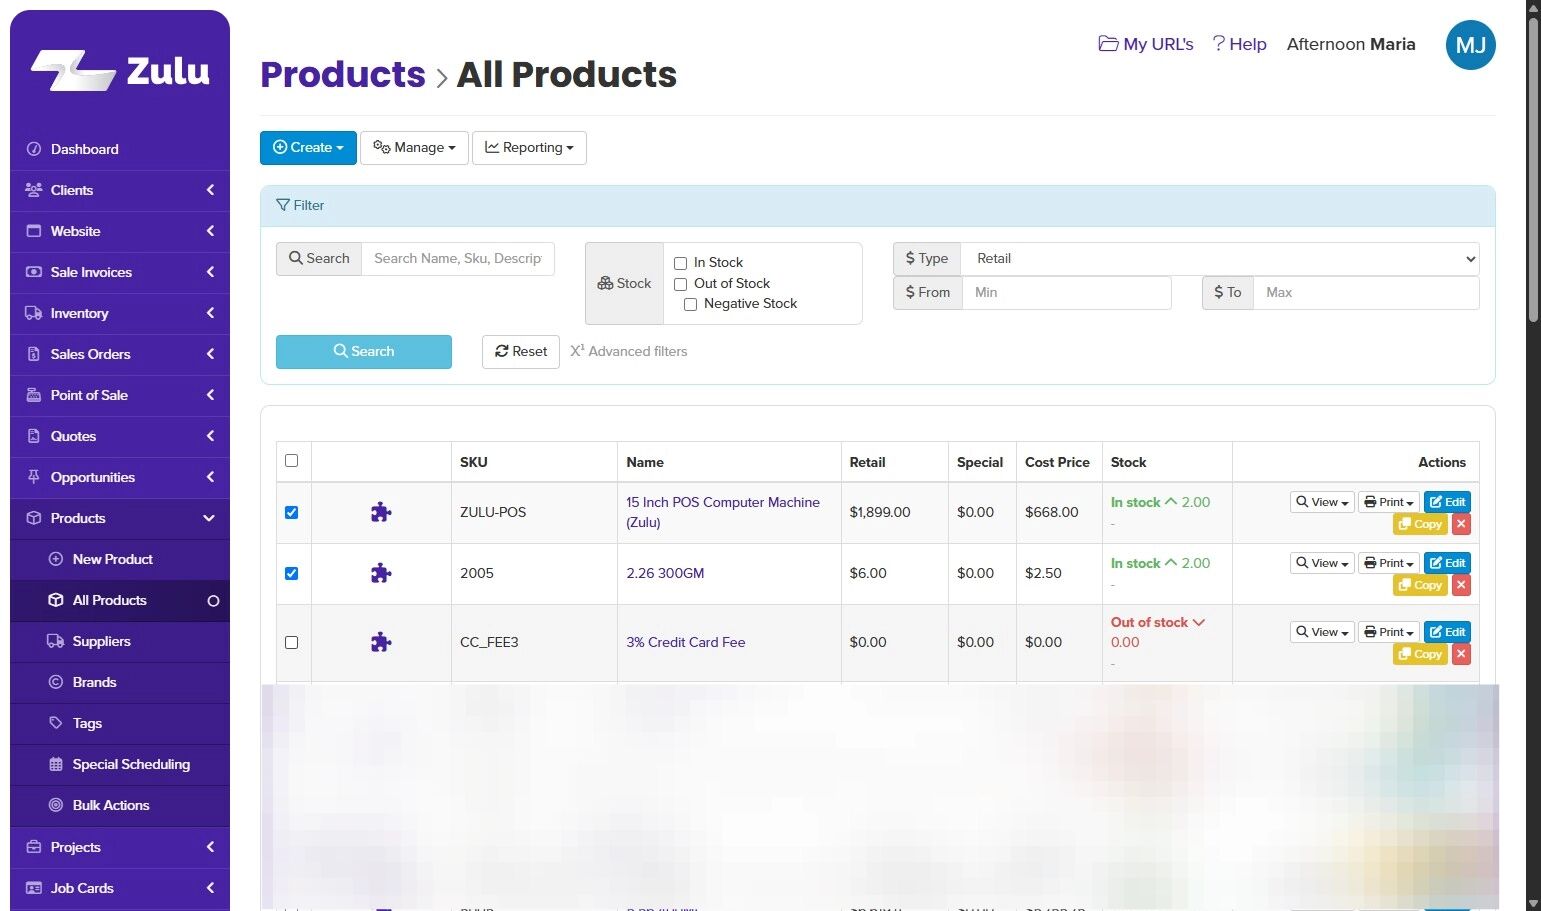
Task: Toggle the Negative Stock filter checkbox
Action: coord(690,304)
